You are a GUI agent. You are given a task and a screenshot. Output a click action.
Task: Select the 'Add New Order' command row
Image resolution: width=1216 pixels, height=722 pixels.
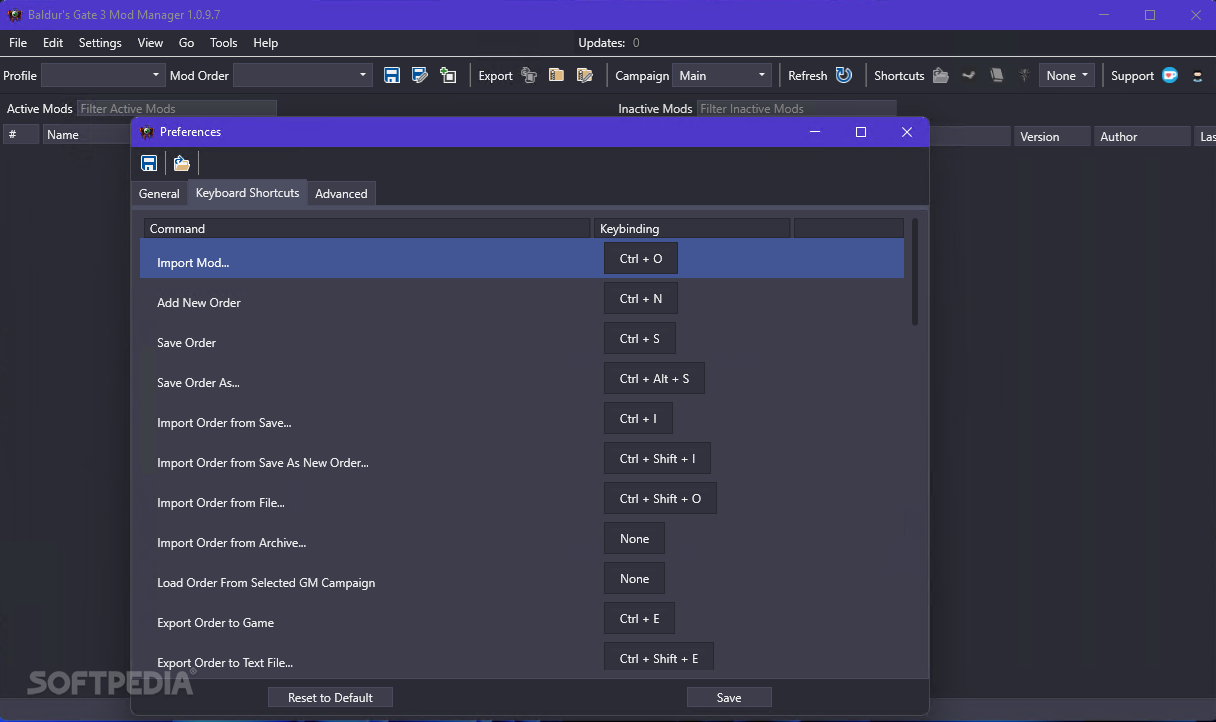(522, 298)
